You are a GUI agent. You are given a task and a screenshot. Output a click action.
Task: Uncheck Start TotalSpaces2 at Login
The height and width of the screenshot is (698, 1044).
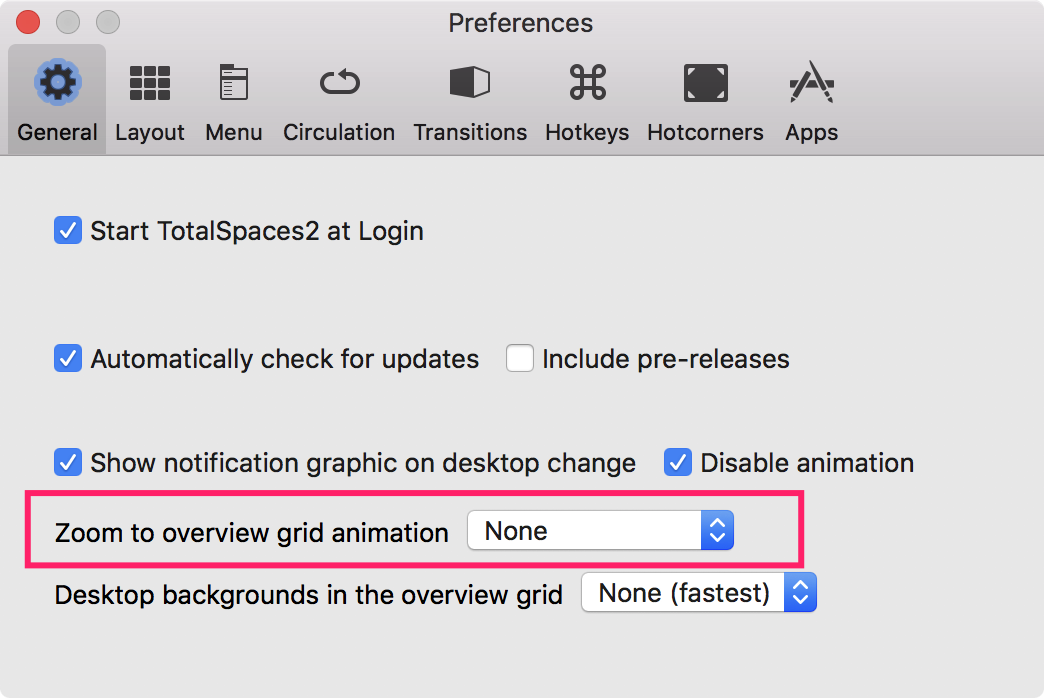tap(68, 231)
